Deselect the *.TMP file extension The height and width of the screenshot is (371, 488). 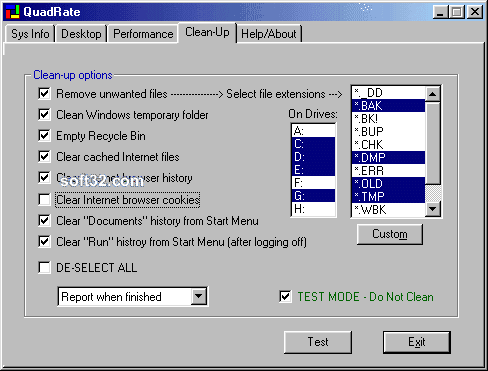click(x=389, y=197)
